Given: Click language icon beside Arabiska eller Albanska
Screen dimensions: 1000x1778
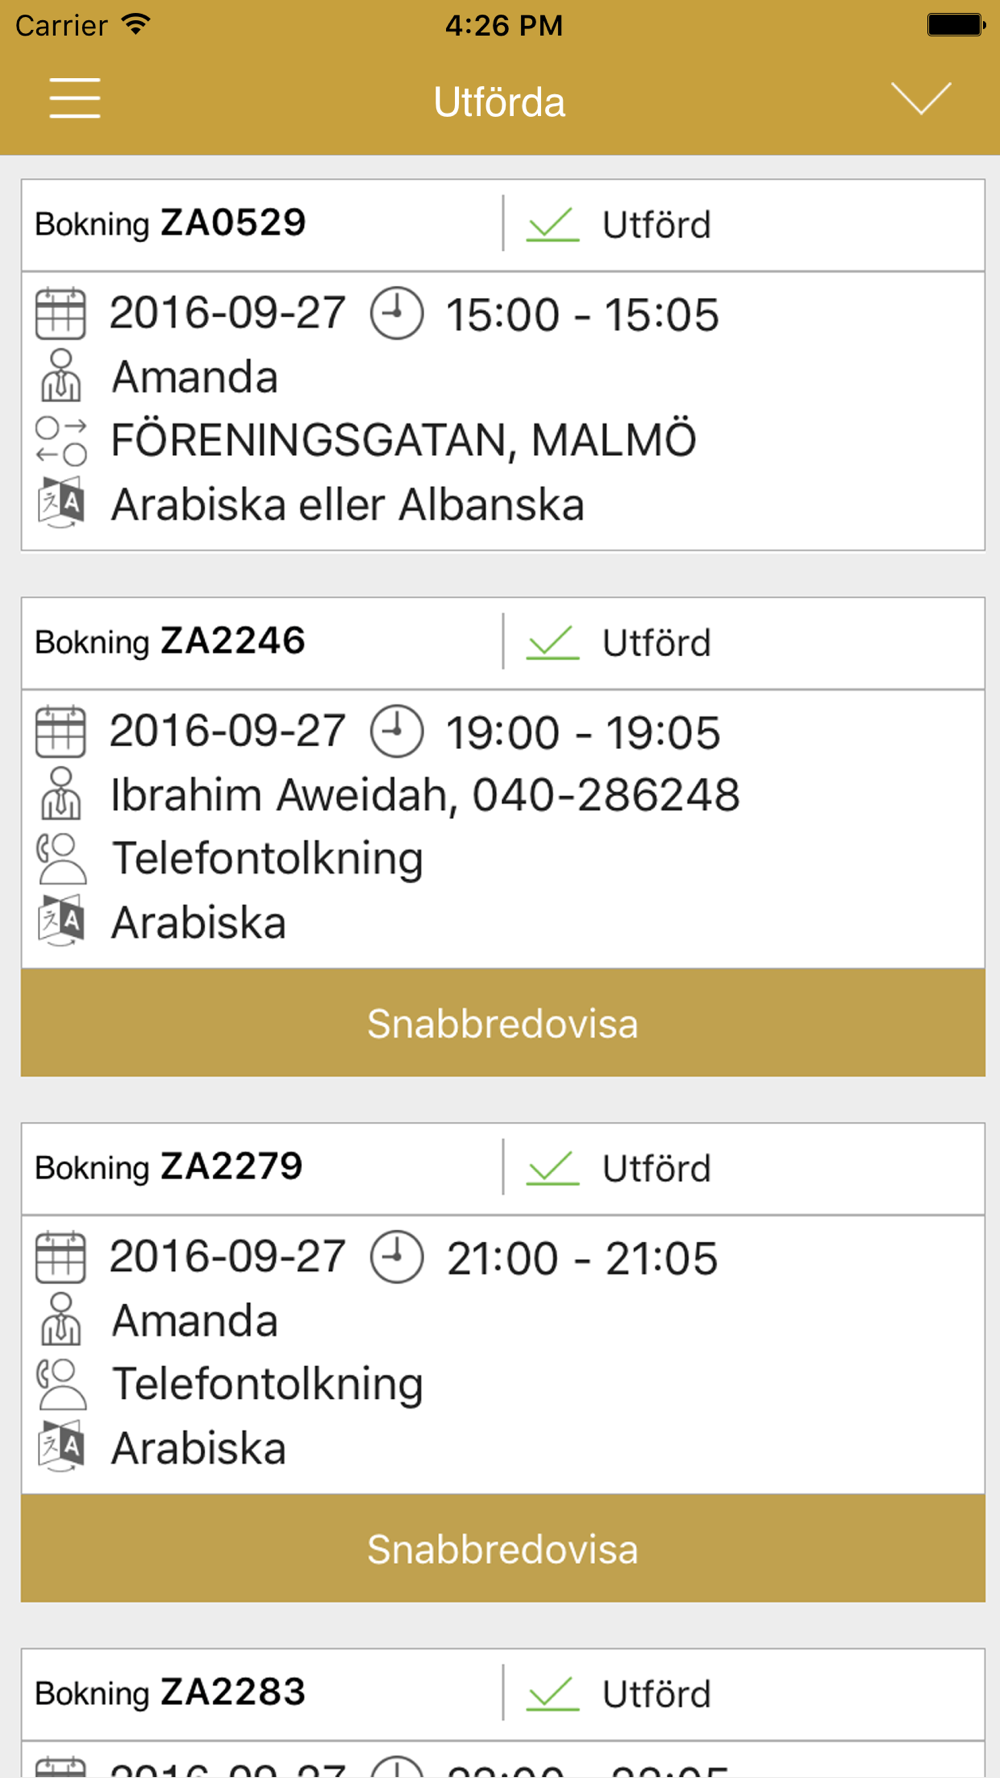Looking at the screenshot, I should pyautogui.click(x=61, y=503).
